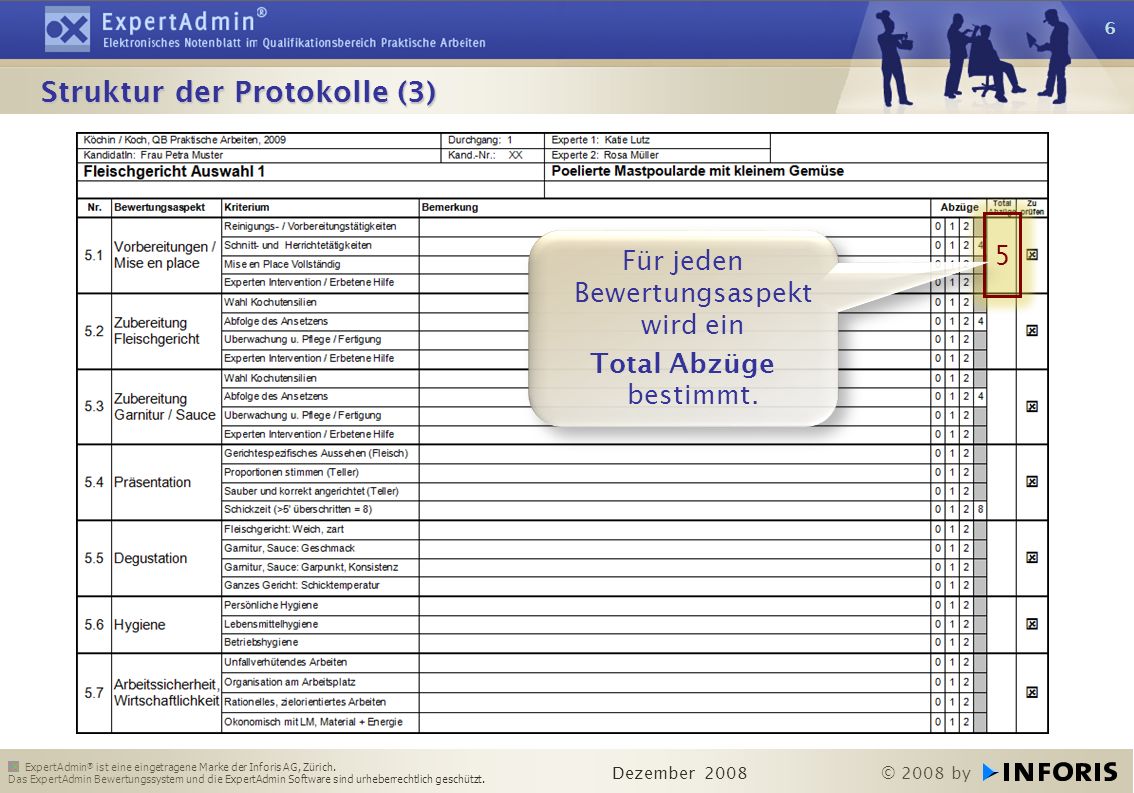This screenshot has height=793, width=1134.
Task: Click criterion 'Garnitur, Sauce: Garpunkt, Konsistenz'
Action: (x=311, y=567)
